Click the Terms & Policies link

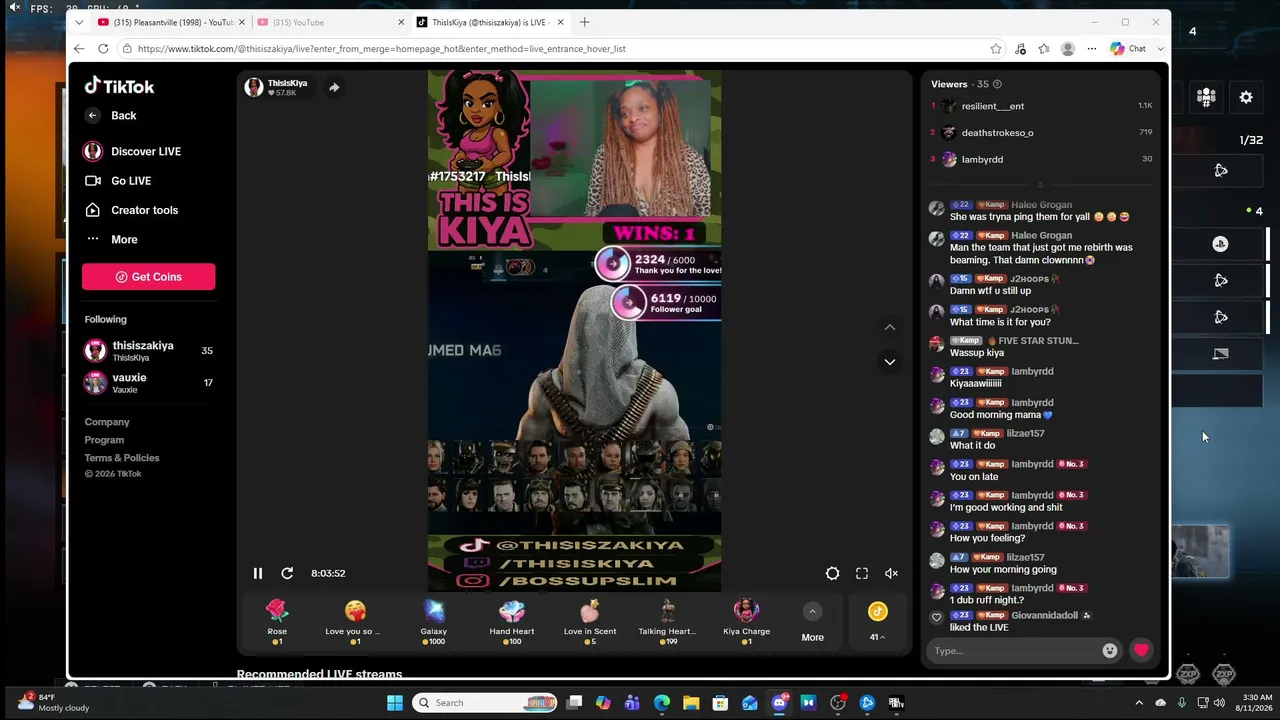pos(122,458)
